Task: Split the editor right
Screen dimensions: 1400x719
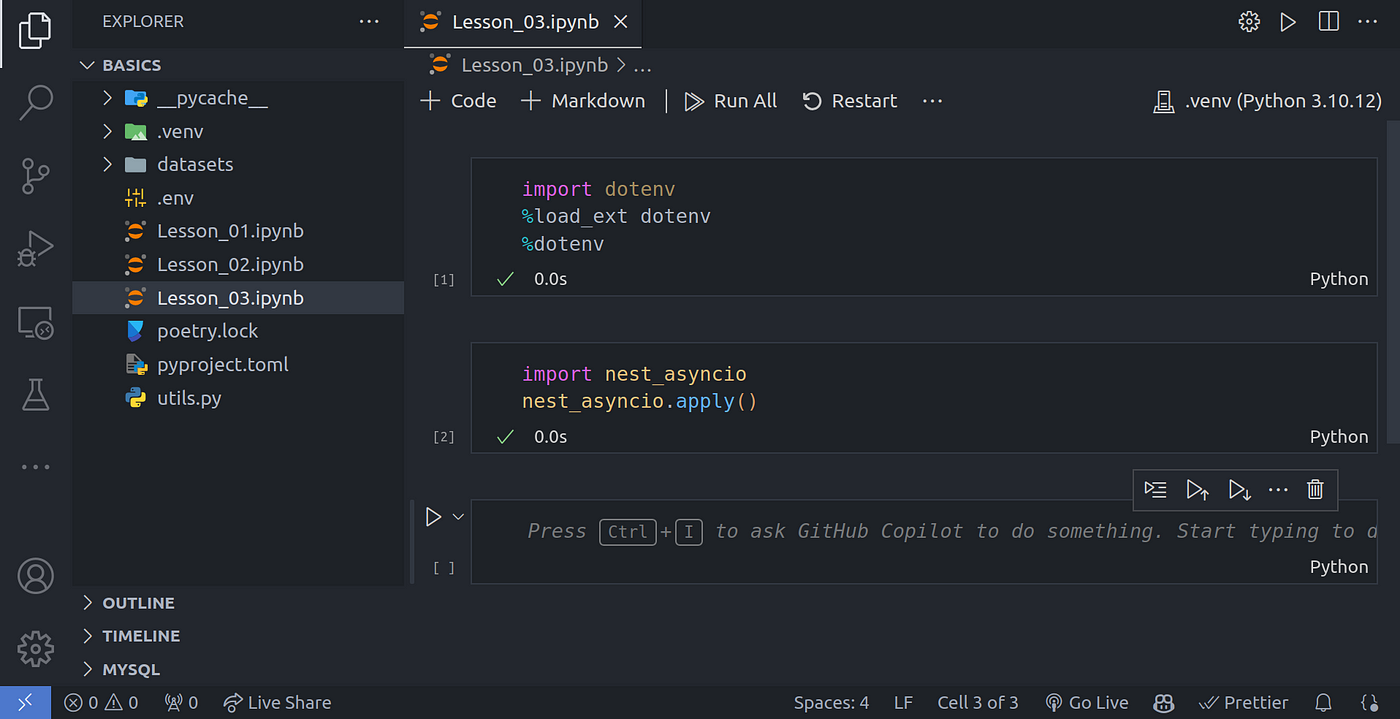Action: pyautogui.click(x=1328, y=21)
